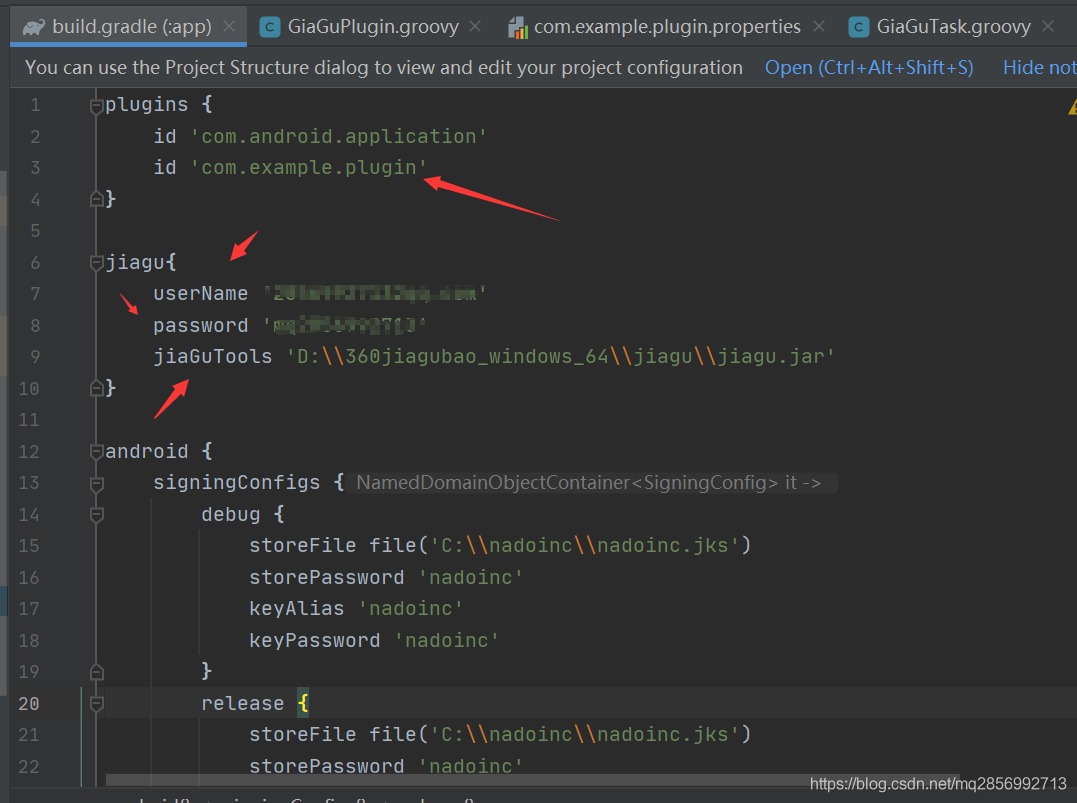Fold the android block on line 12

(x=97, y=451)
